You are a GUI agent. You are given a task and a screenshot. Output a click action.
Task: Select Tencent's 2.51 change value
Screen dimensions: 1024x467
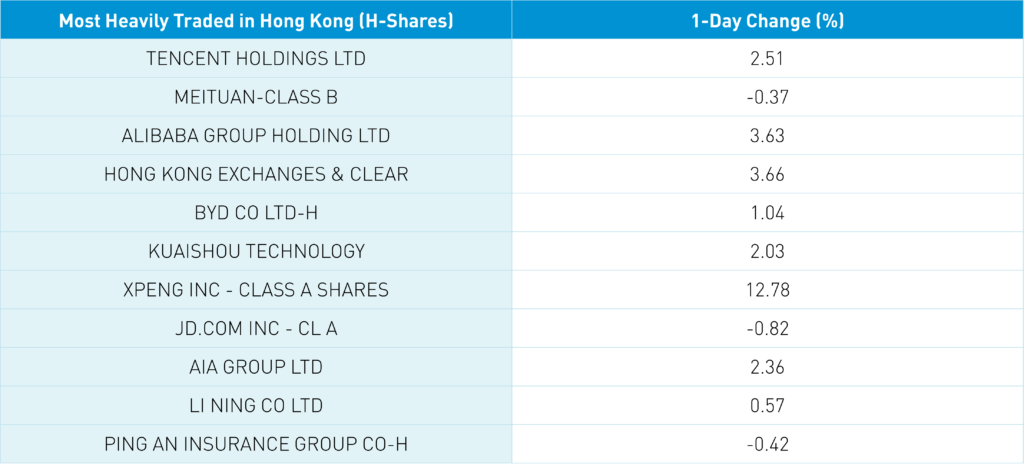pyautogui.click(x=767, y=58)
